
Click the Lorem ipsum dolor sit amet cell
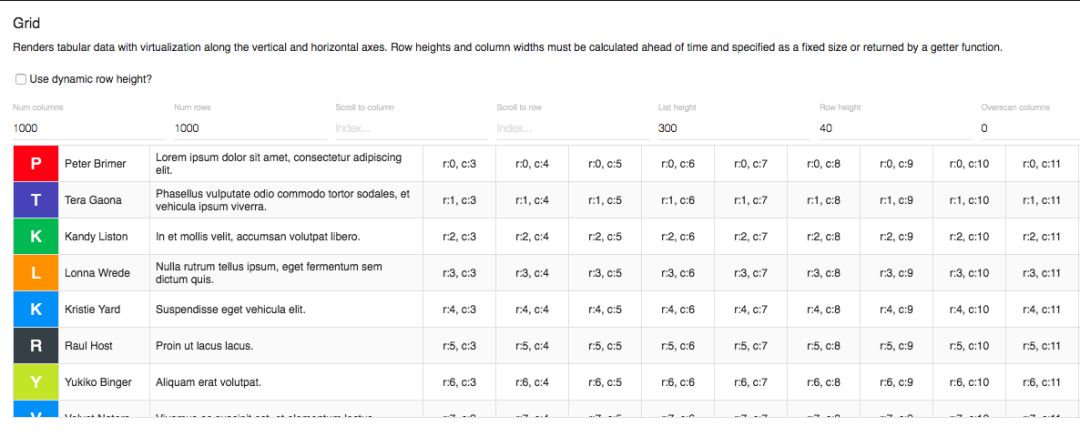[x=286, y=163]
